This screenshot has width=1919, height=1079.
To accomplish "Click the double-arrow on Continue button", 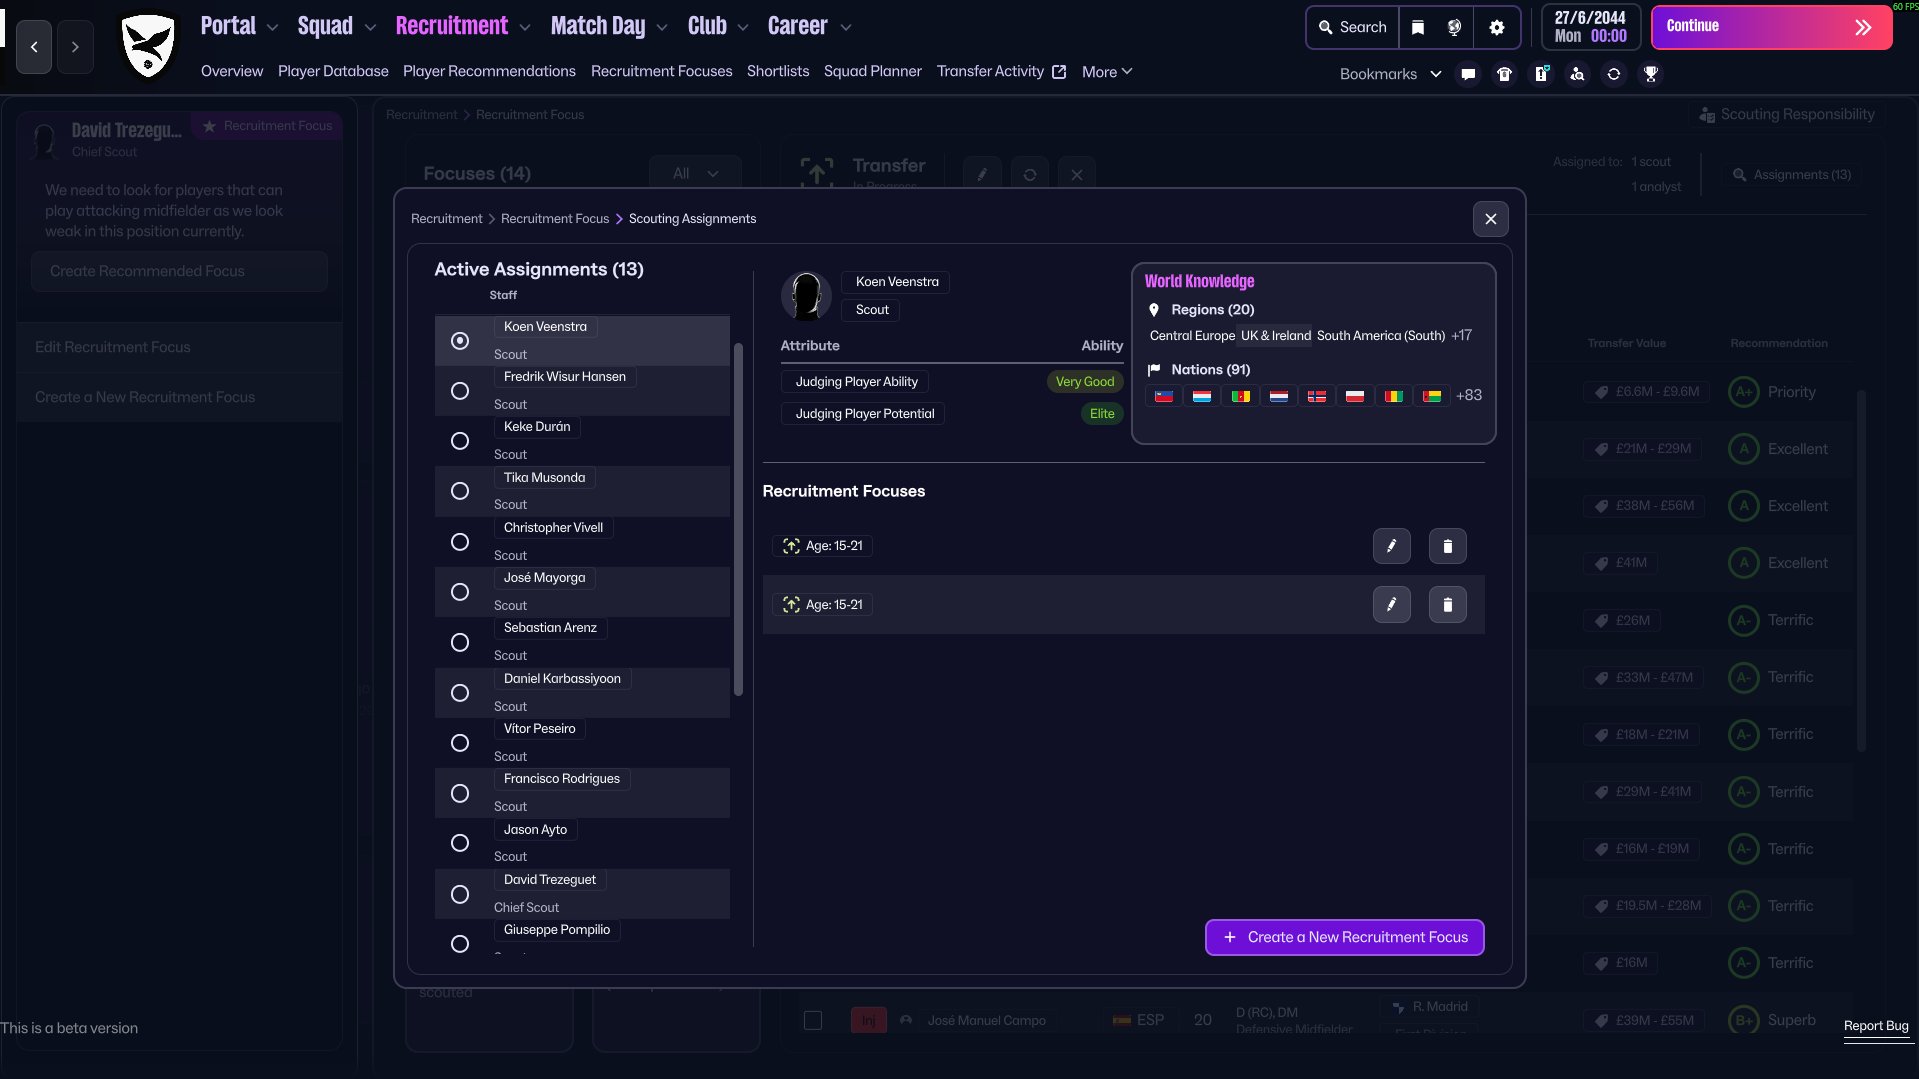I will (x=1862, y=28).
